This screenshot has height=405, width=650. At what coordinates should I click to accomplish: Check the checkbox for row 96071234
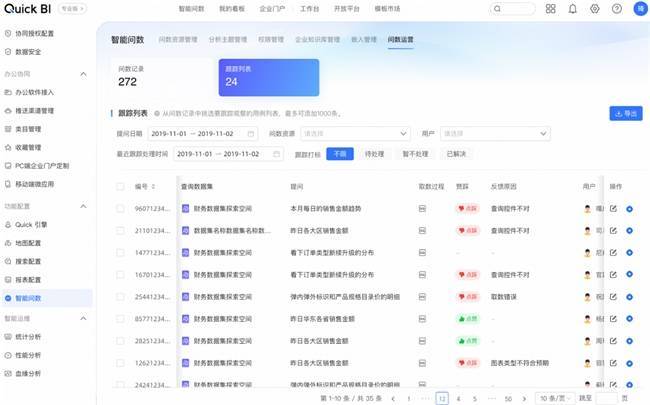(x=120, y=208)
